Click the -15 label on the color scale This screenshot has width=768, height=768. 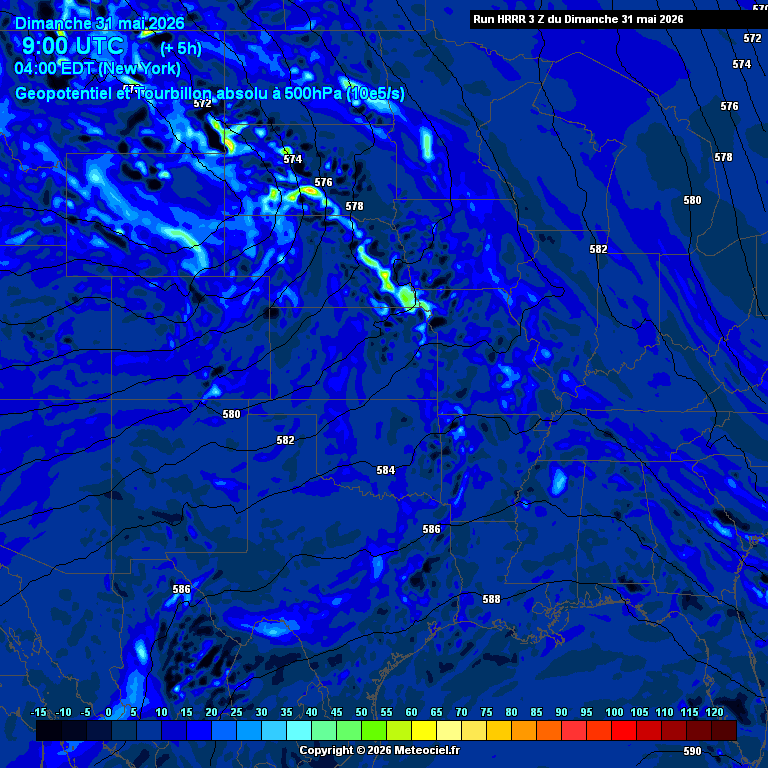(x=38, y=712)
